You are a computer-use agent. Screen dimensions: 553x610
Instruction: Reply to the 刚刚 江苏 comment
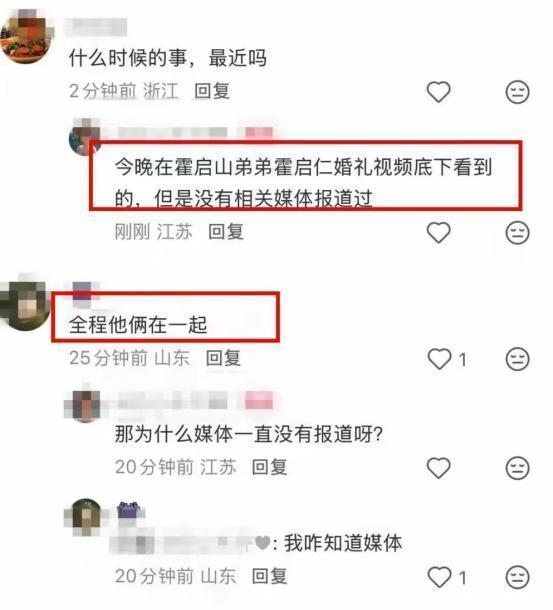226,232
